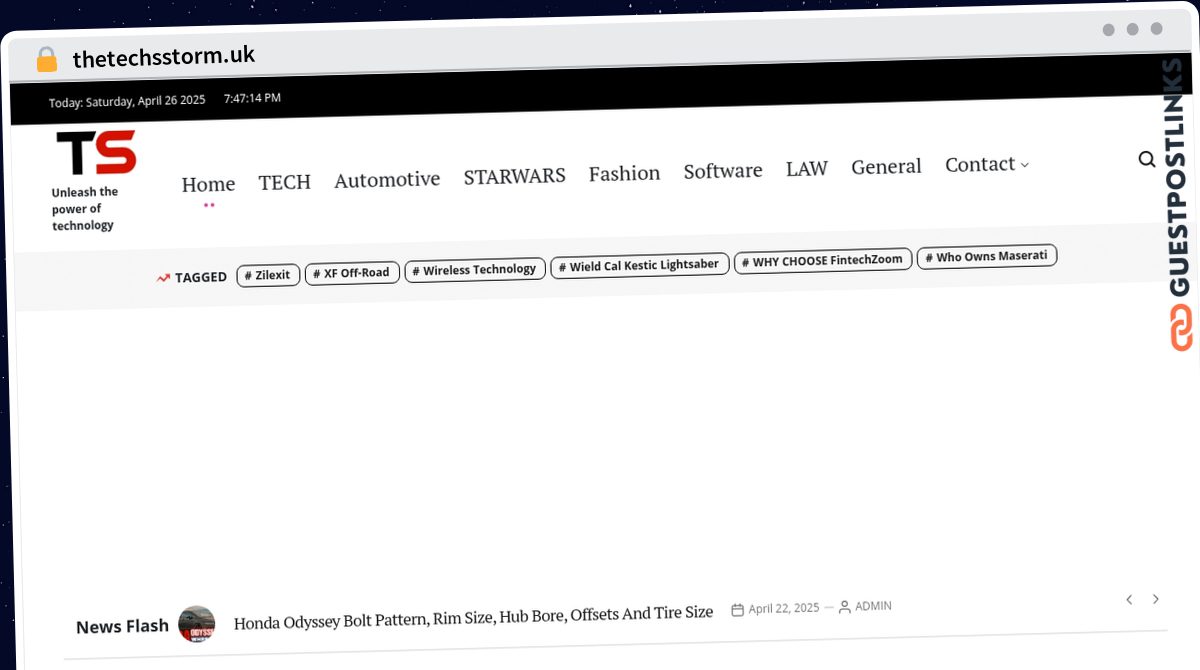1200x670 pixels.
Task: Go to the TECH menu section
Action: 284,182
